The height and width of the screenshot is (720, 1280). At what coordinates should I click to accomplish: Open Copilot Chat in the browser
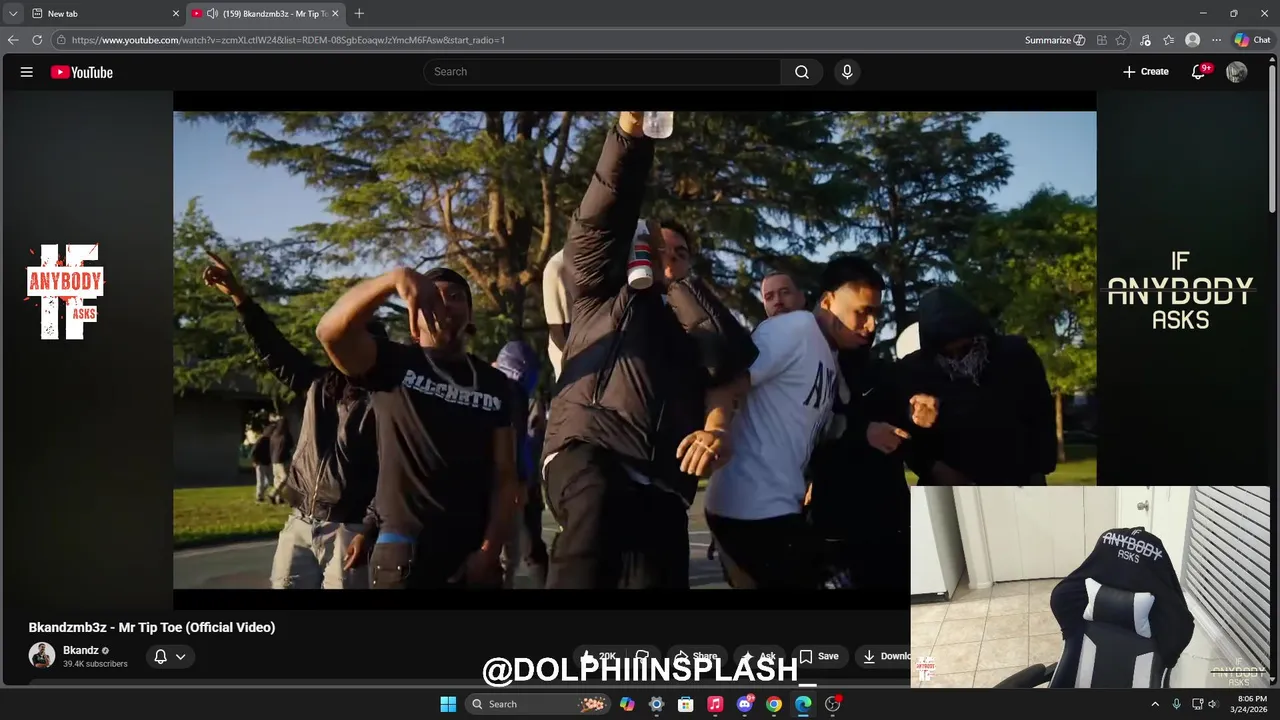(x=1252, y=40)
